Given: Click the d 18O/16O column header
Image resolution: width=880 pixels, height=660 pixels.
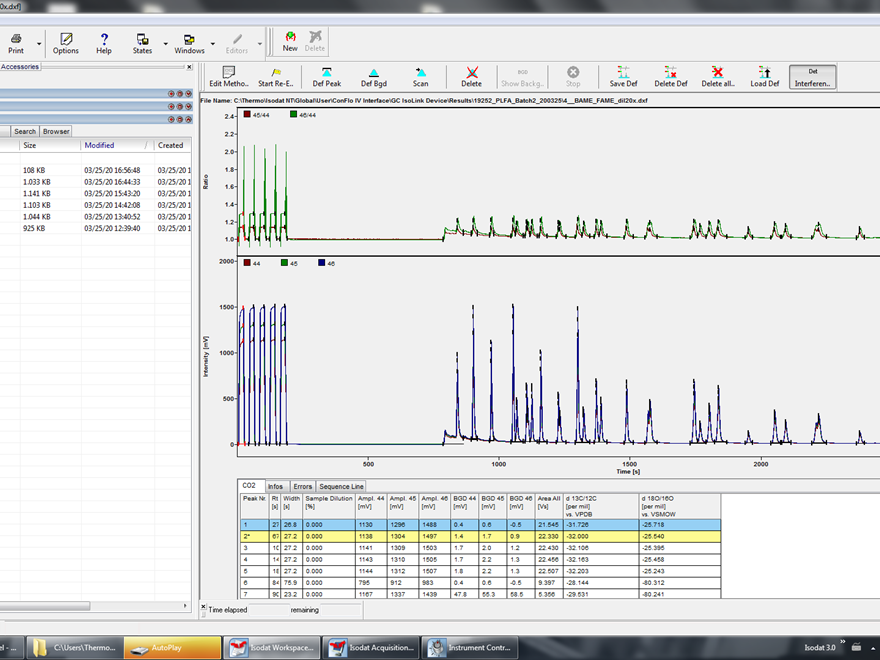Looking at the screenshot, I should [x=680, y=506].
